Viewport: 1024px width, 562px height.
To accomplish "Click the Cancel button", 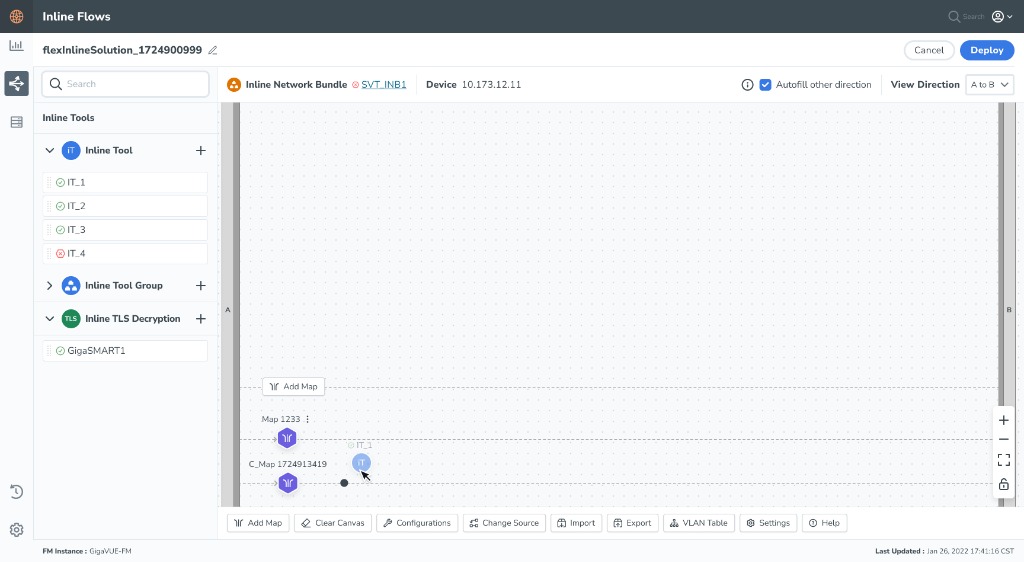I will (x=929, y=50).
